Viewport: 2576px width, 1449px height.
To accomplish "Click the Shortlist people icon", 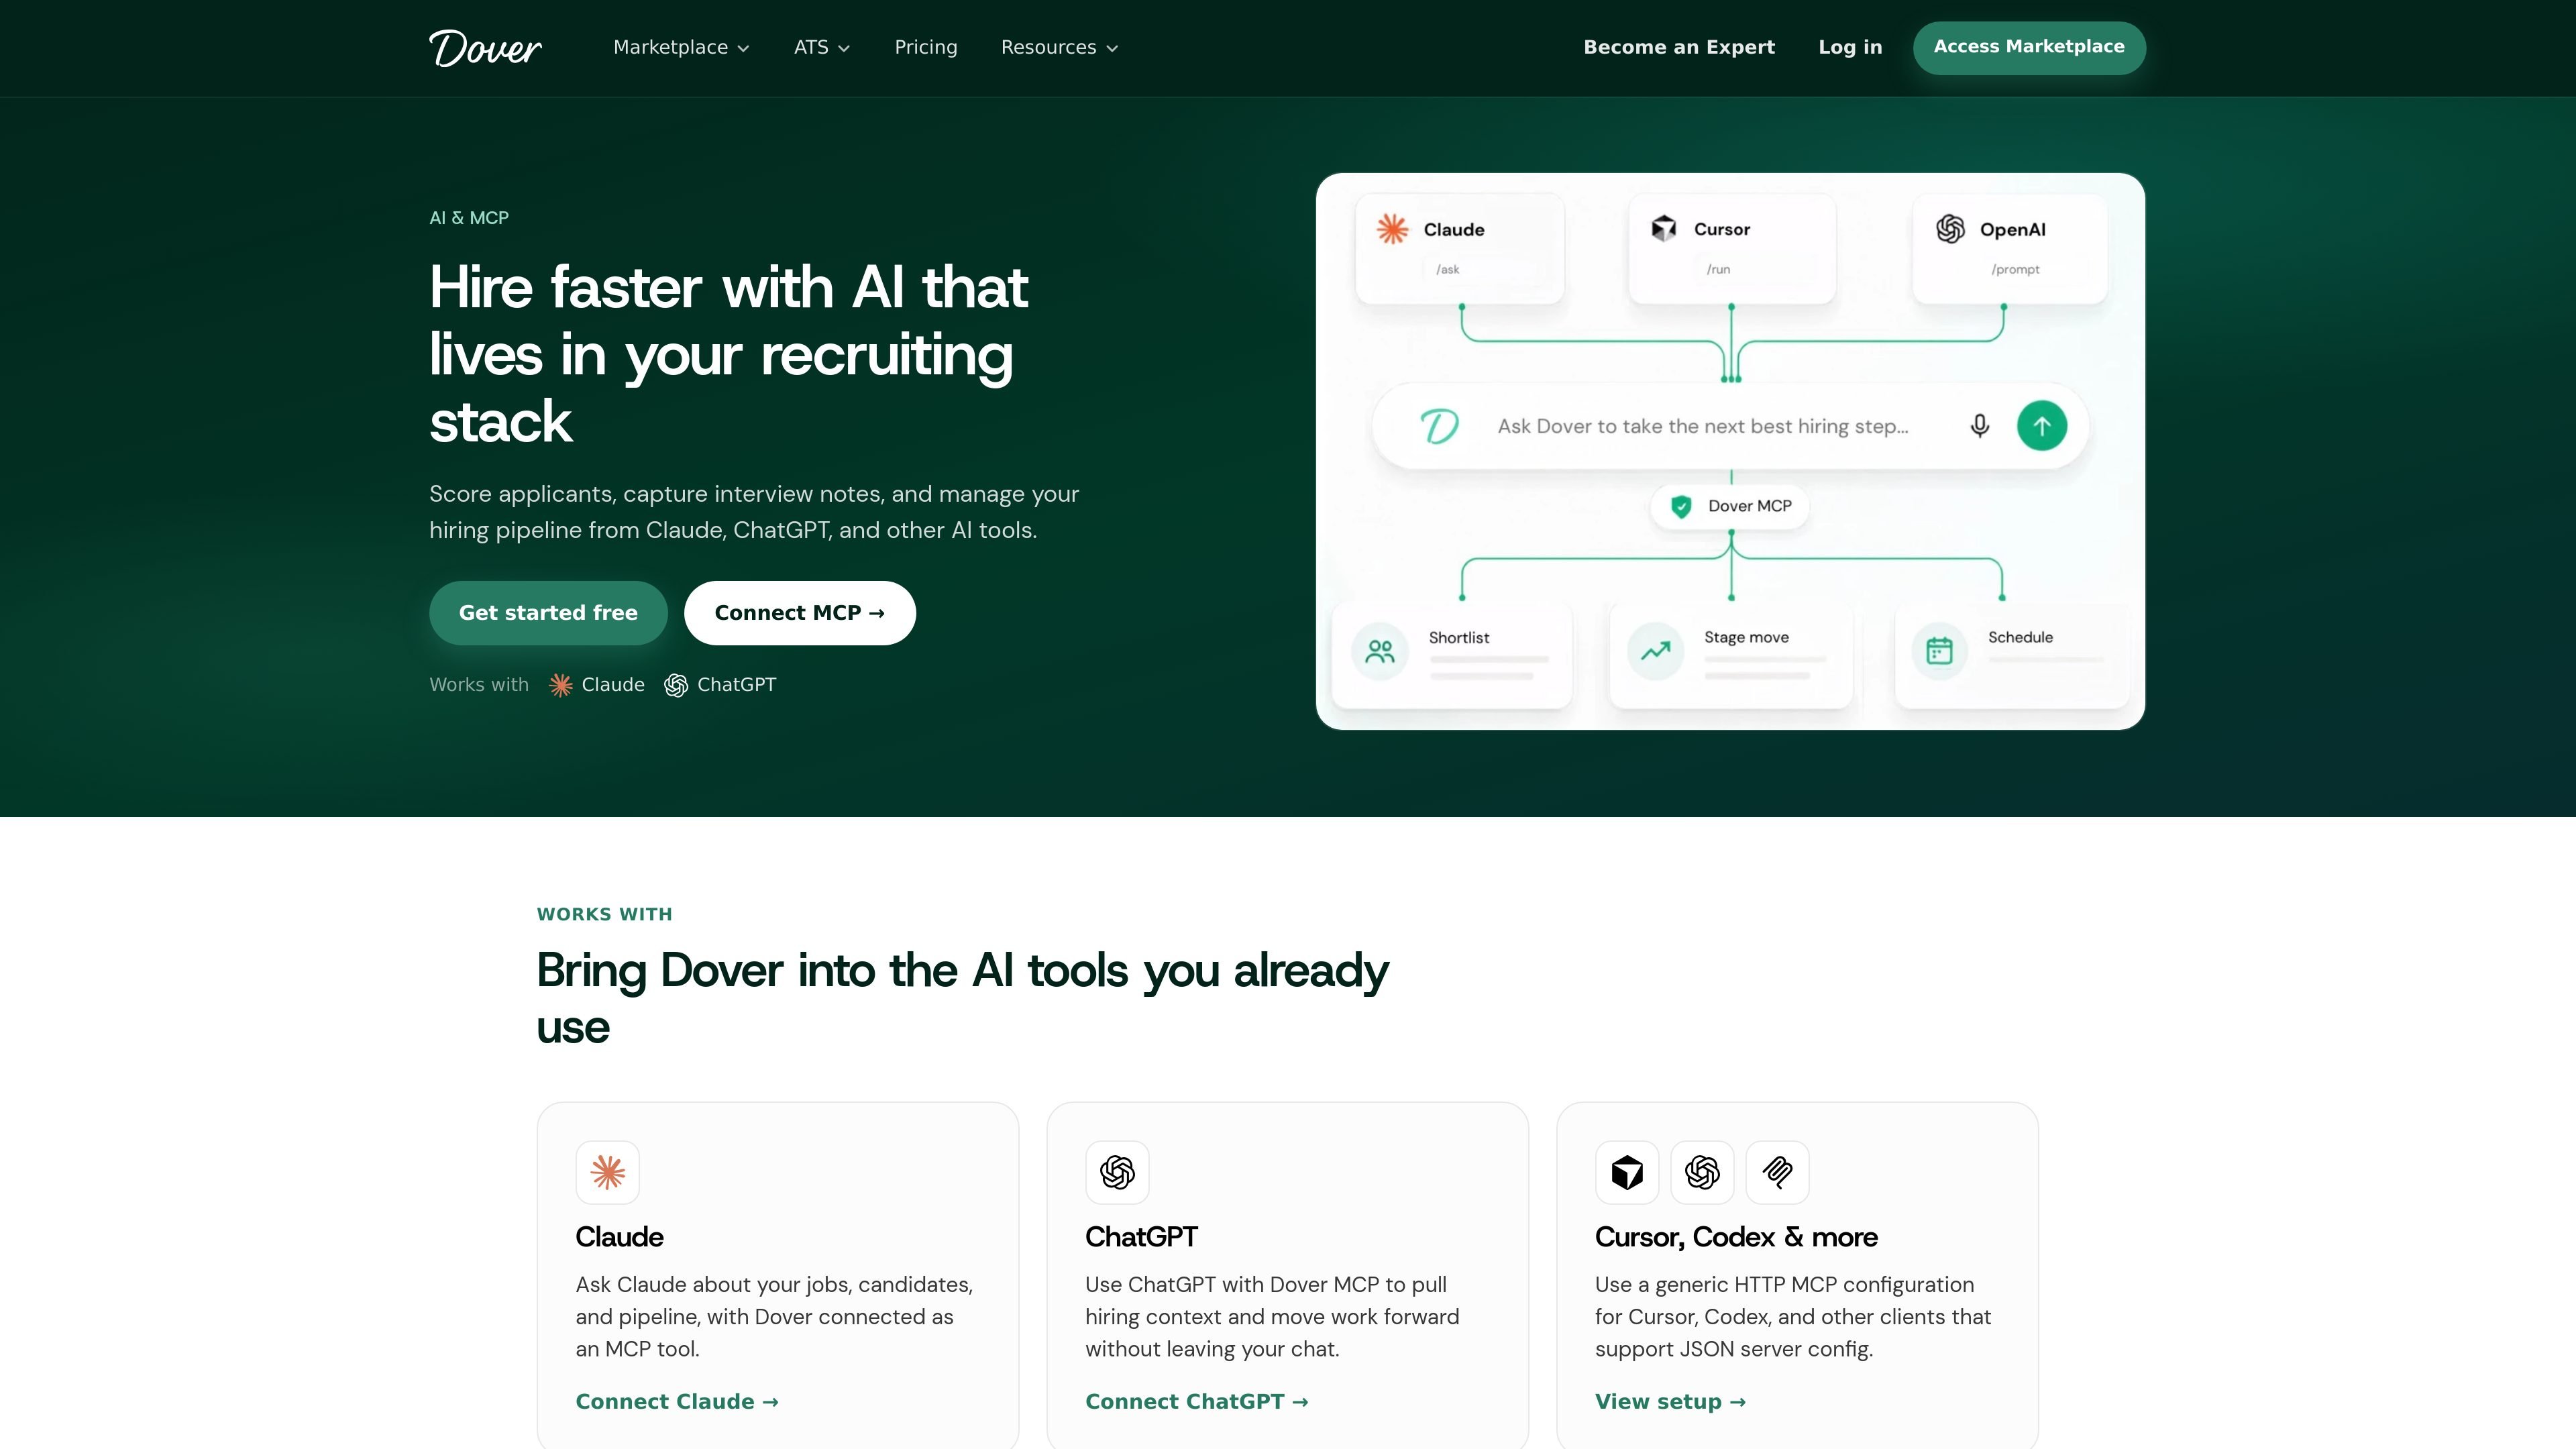I will point(1380,652).
